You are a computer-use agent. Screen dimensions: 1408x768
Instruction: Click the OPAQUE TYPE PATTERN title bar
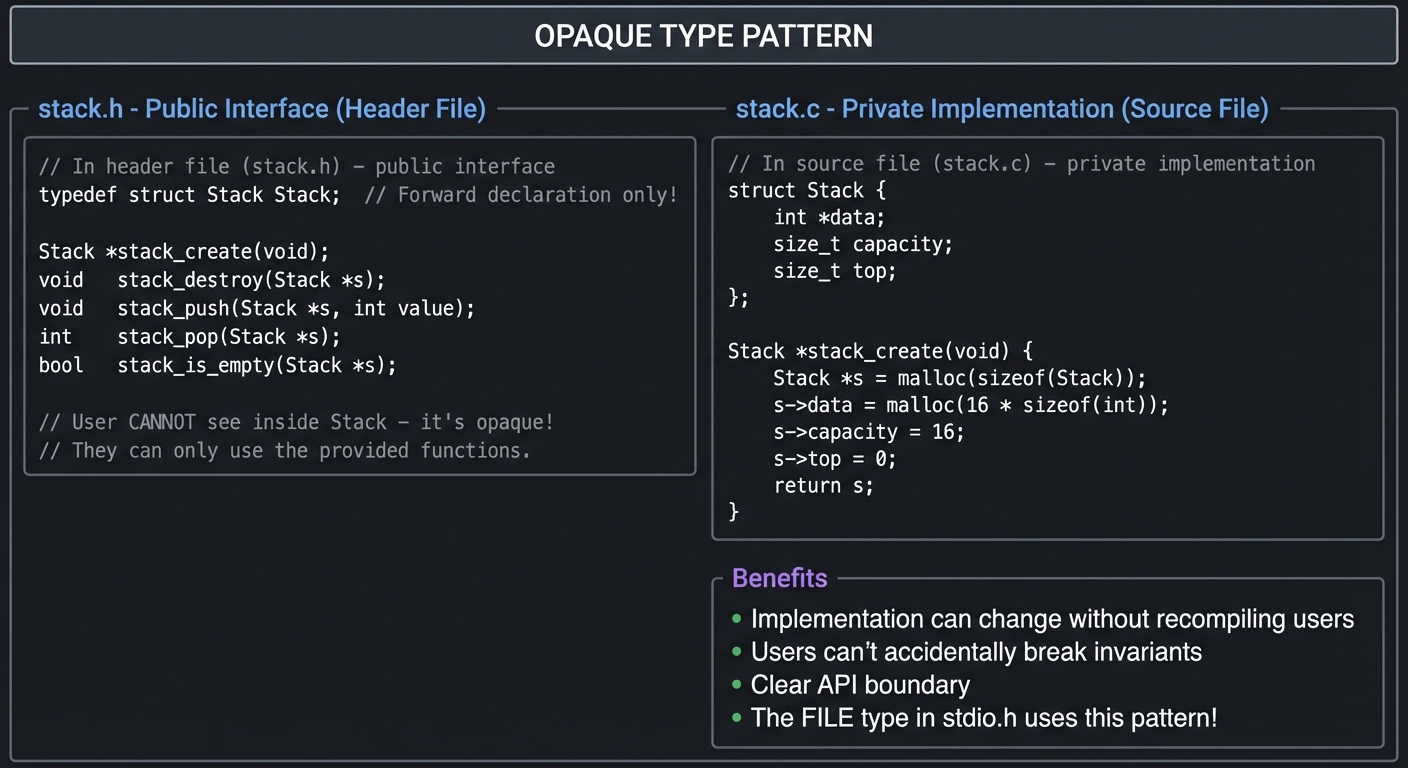pyautogui.click(x=703, y=35)
